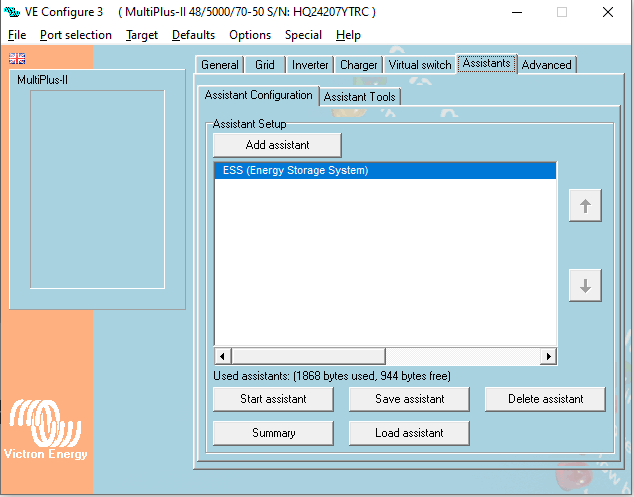Move assistant up with up arrow
This screenshot has width=634, height=497.
pyautogui.click(x=585, y=206)
